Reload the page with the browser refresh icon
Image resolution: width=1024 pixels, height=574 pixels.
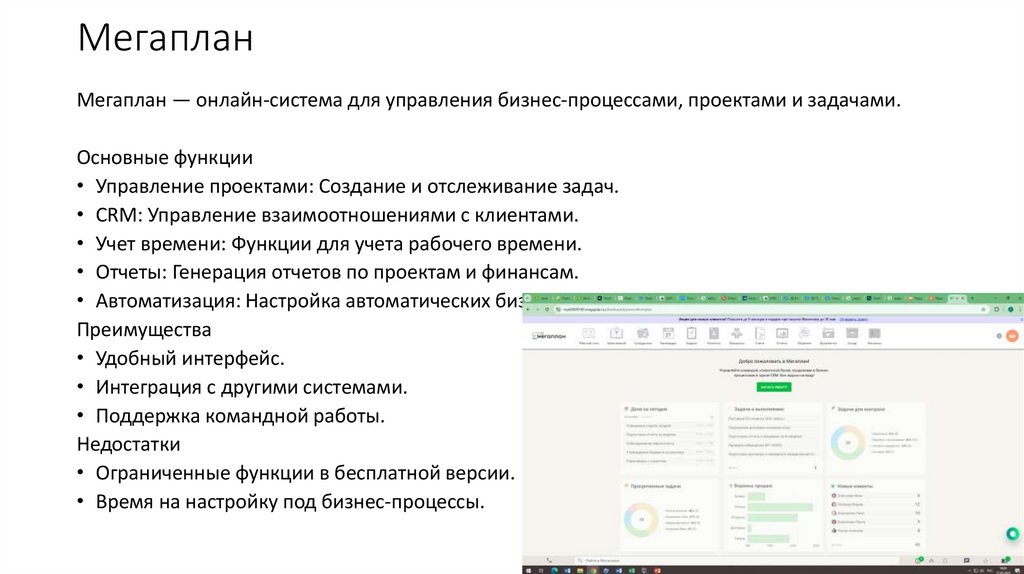[x=547, y=309]
